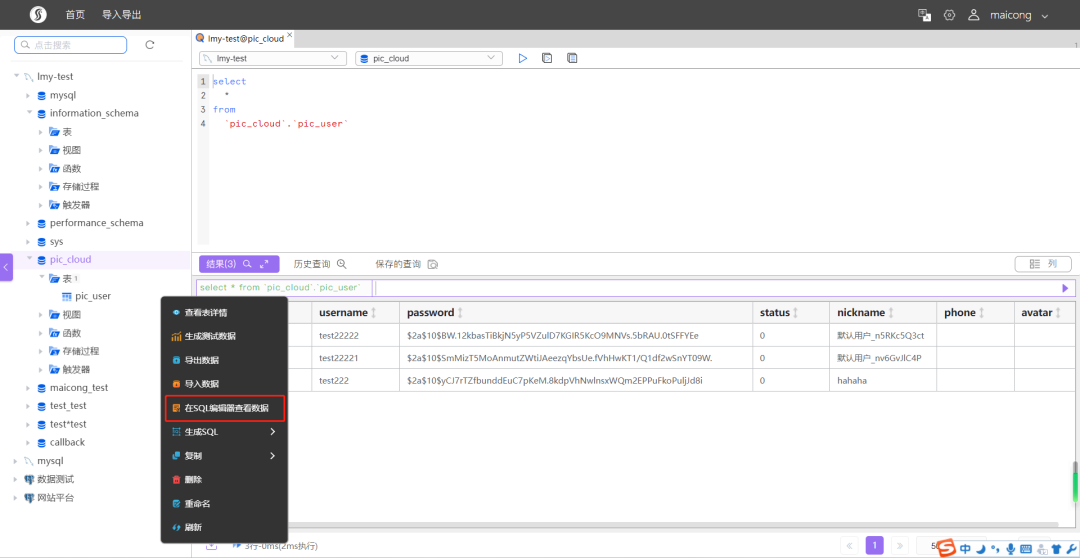
Task: Click the previous page arrow in pagination
Action: click(x=850, y=546)
